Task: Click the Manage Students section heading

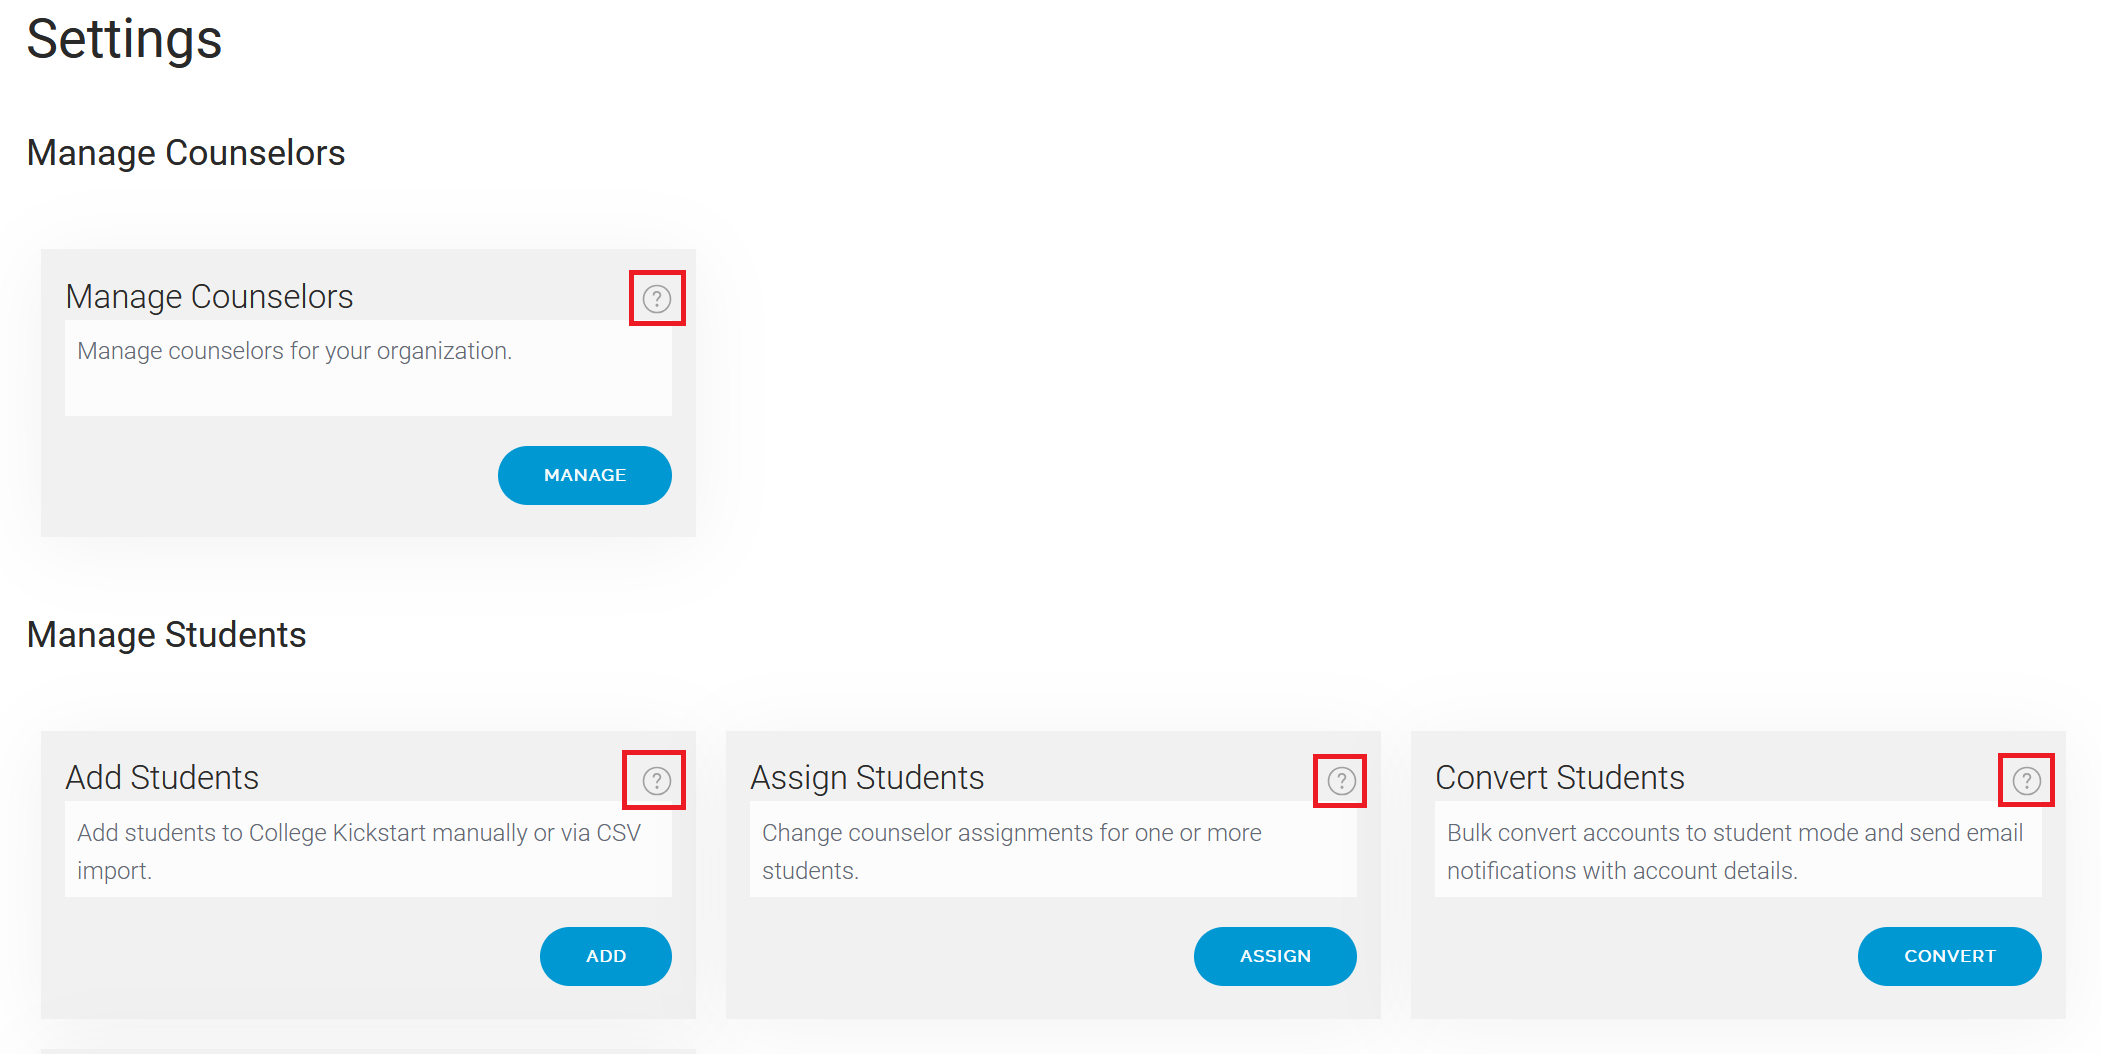Action: click(x=166, y=635)
